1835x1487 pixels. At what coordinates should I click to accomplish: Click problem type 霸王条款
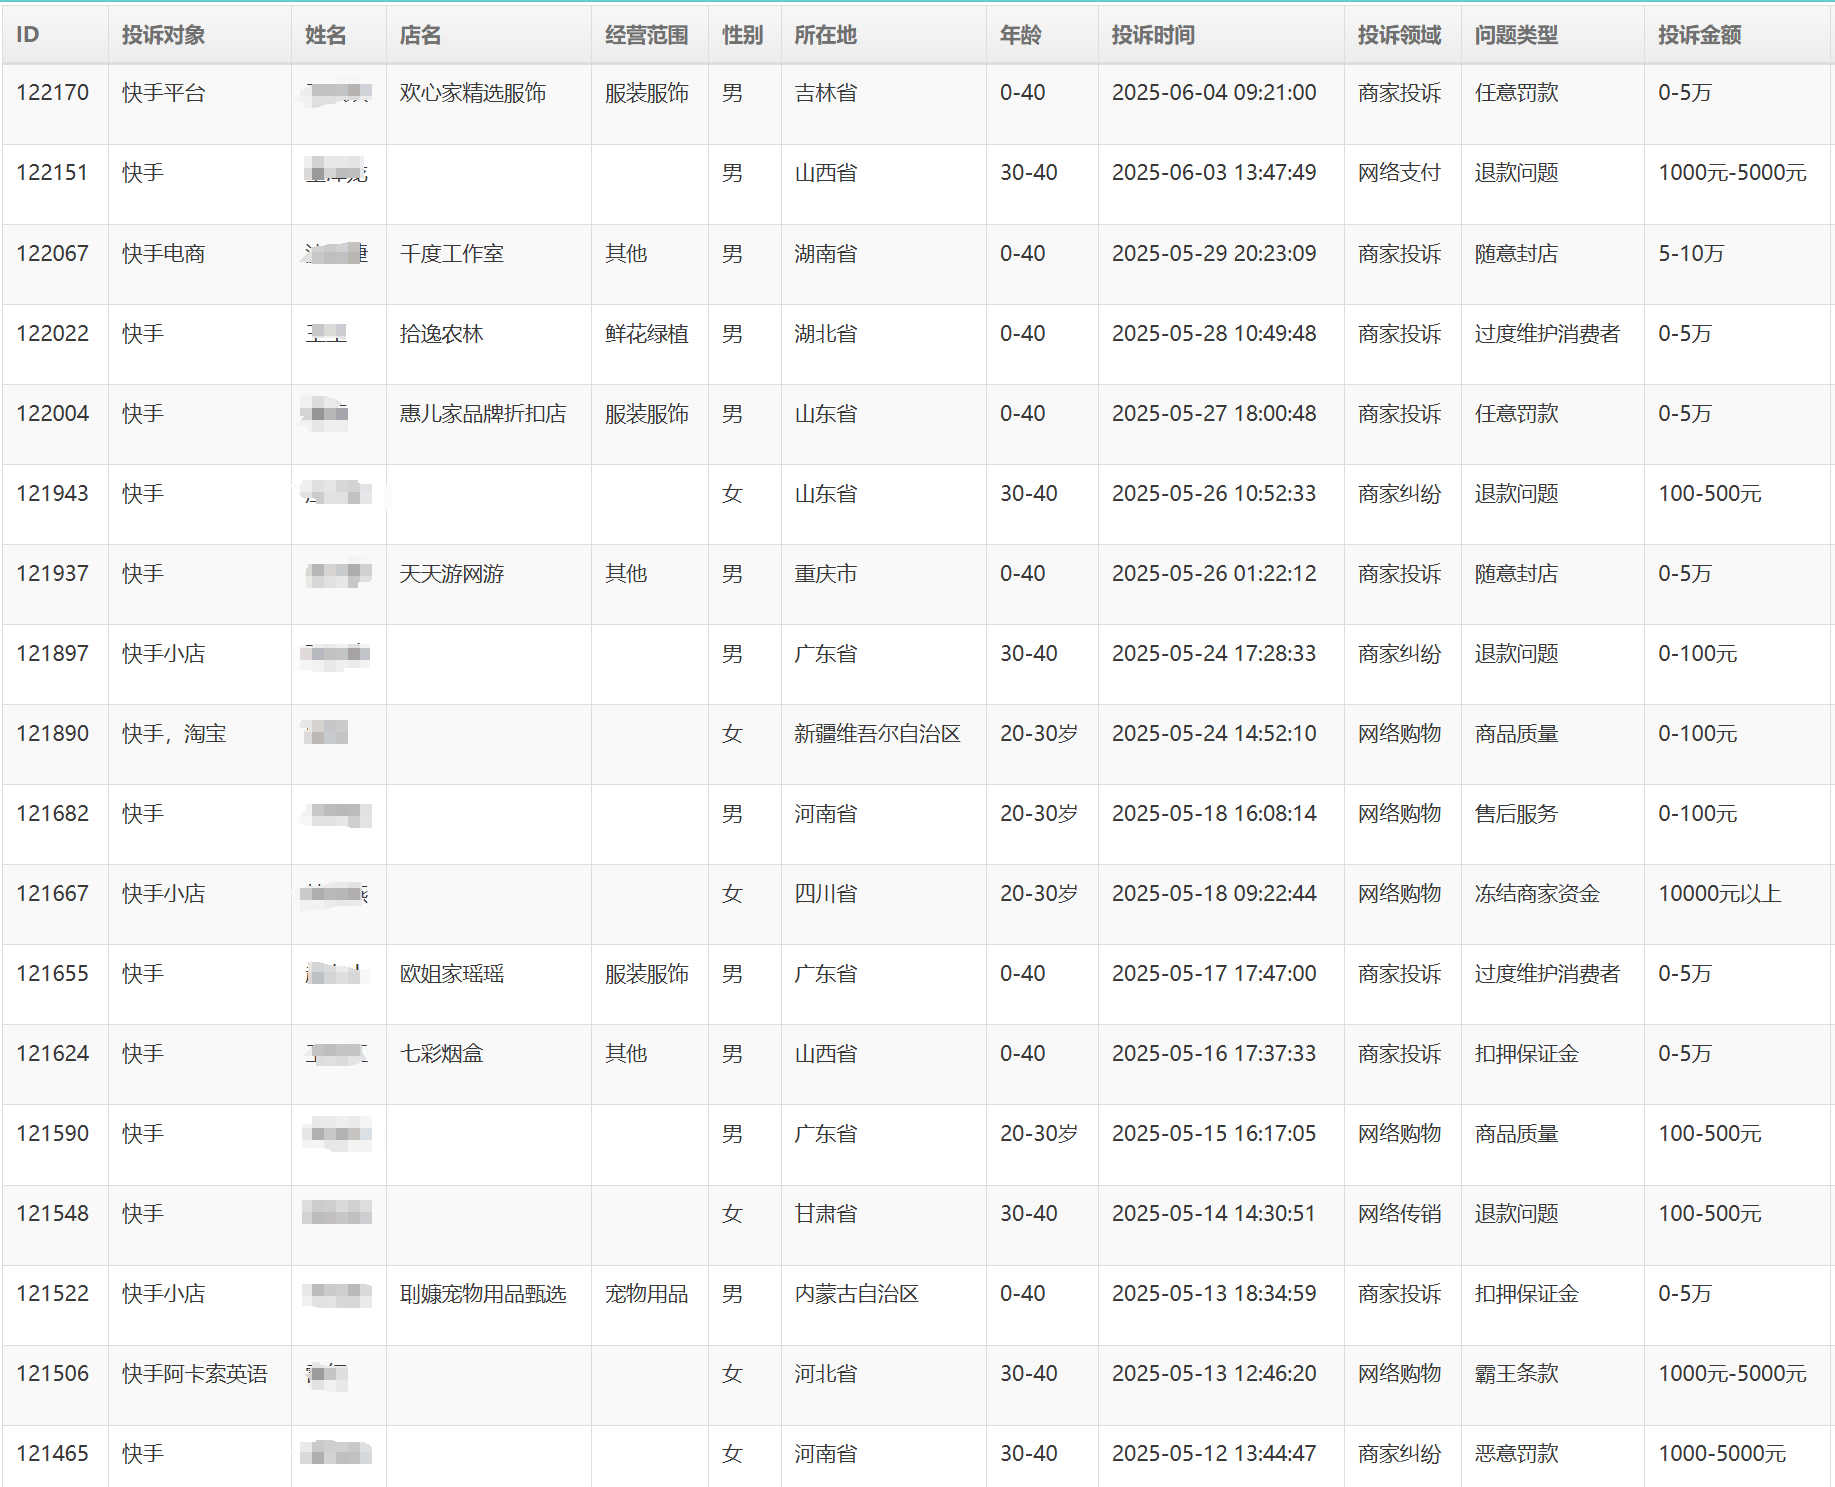click(x=1516, y=1374)
